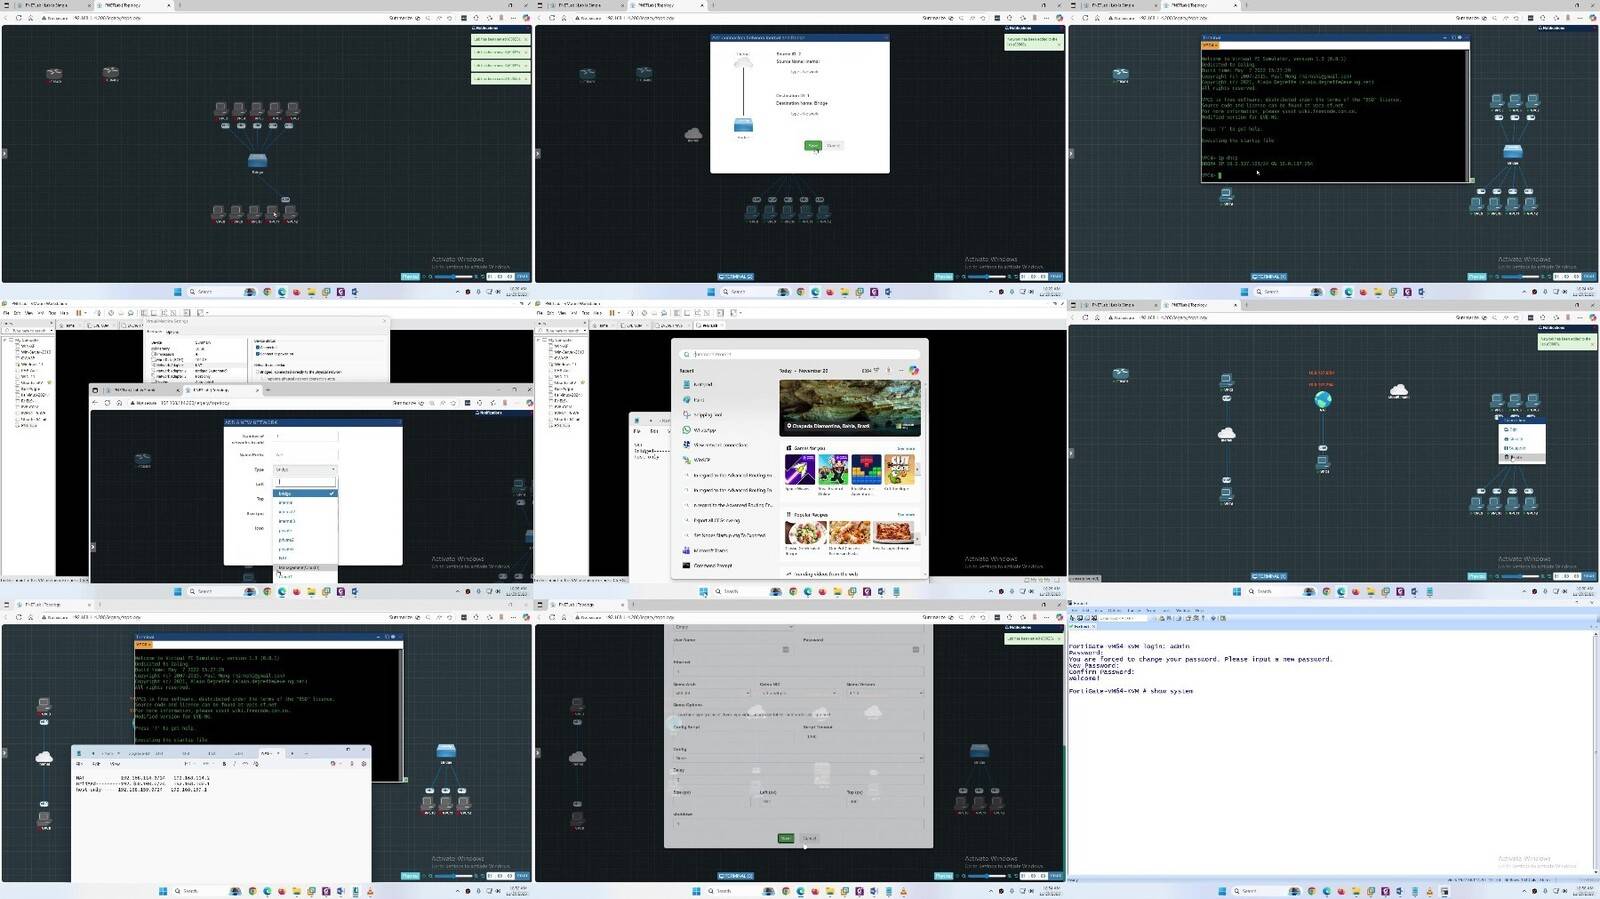Click the white cloud node in right-middle topology
The height and width of the screenshot is (899, 1600).
[1399, 391]
